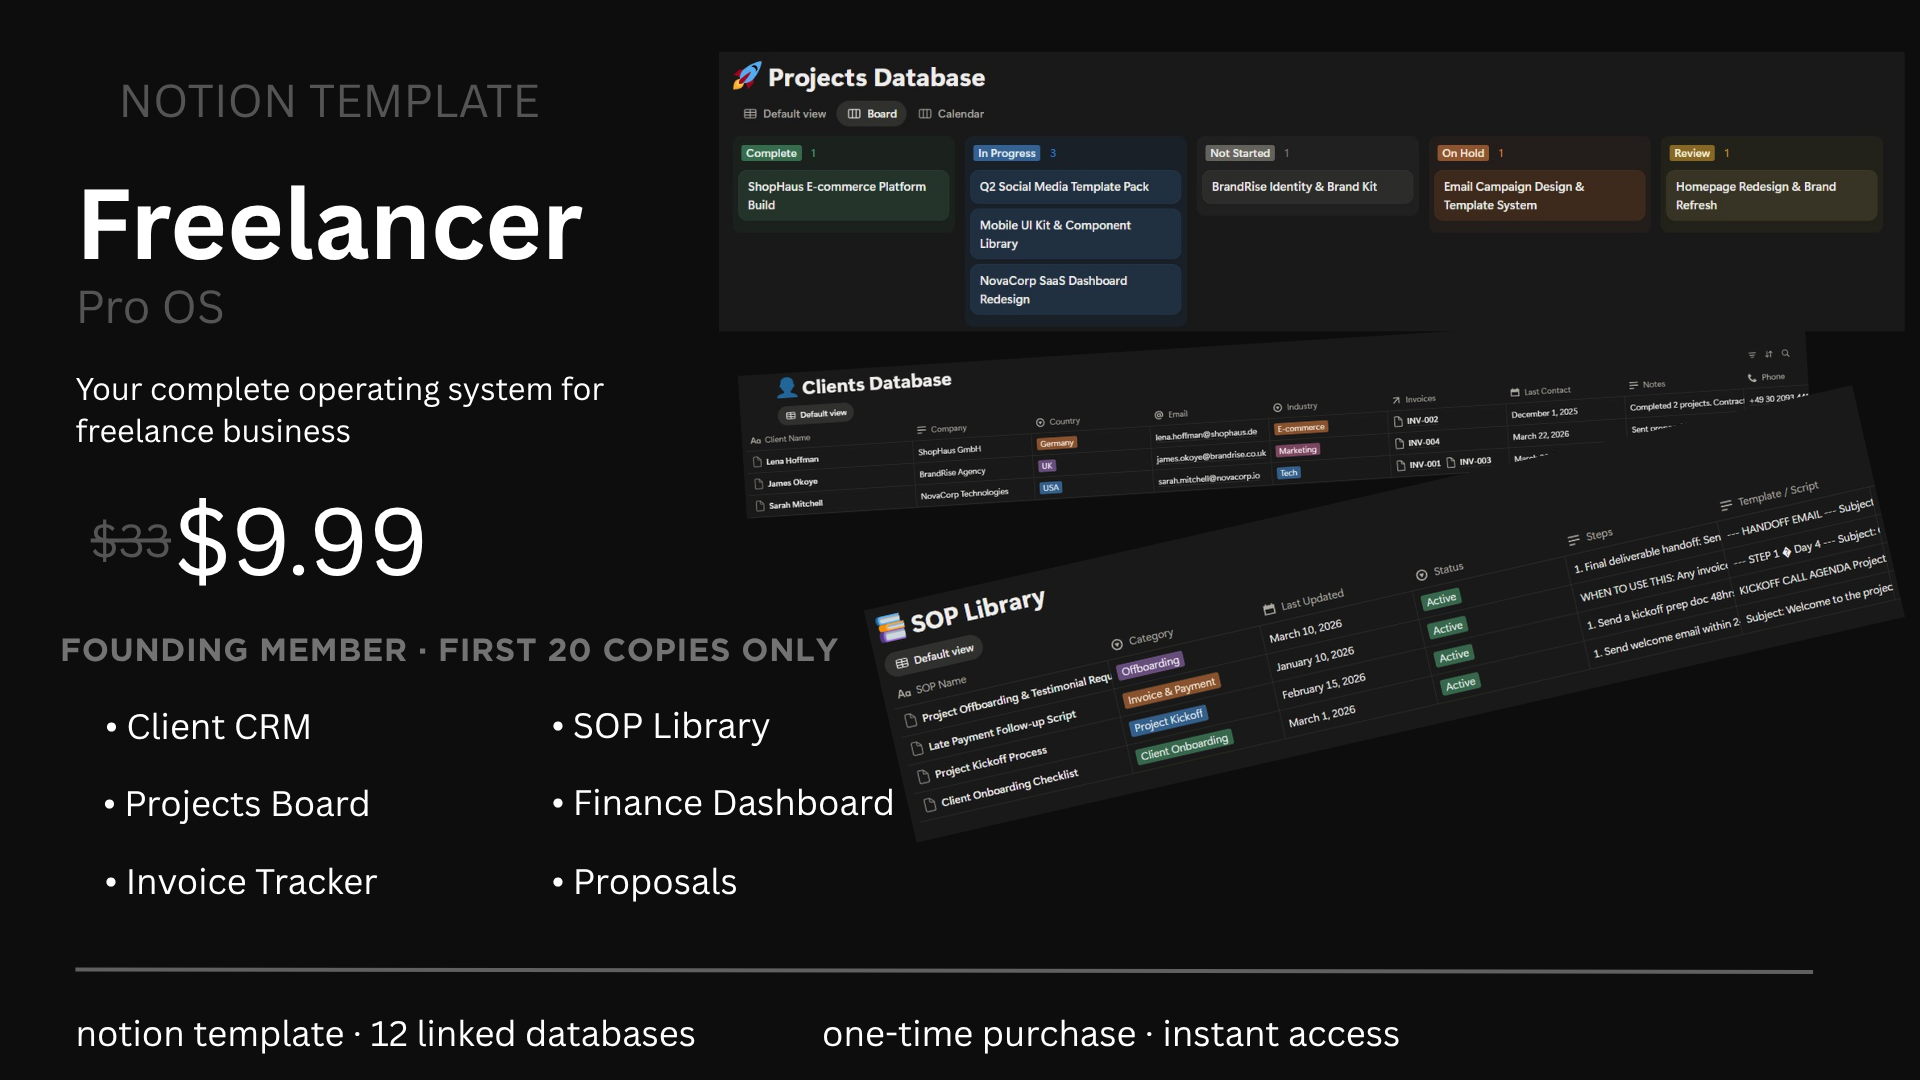Open Email Campaign Design & Template System card
This screenshot has height=1080, width=1920.
point(1539,196)
